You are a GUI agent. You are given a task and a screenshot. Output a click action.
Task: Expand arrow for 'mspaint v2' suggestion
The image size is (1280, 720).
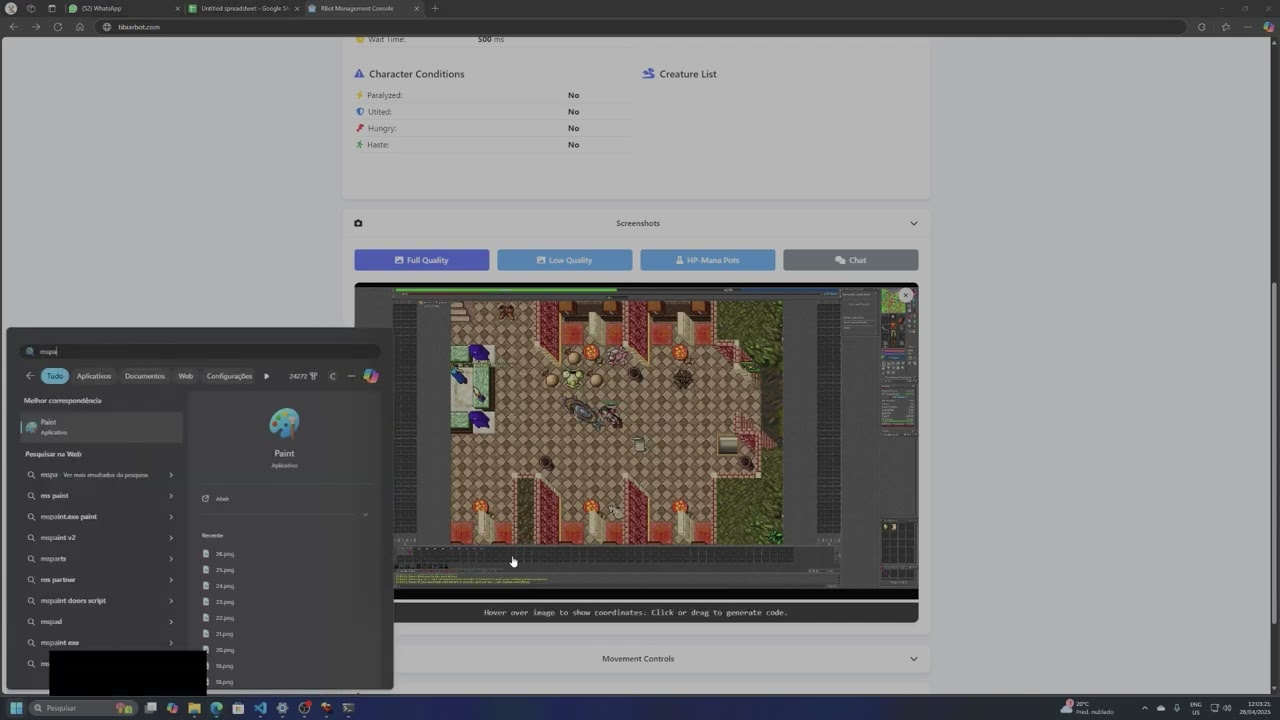[171, 538]
